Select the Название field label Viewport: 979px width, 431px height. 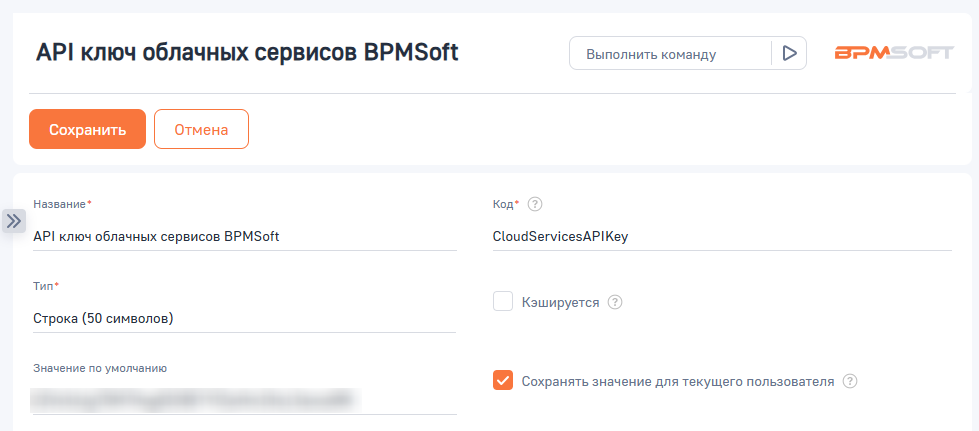[60, 204]
